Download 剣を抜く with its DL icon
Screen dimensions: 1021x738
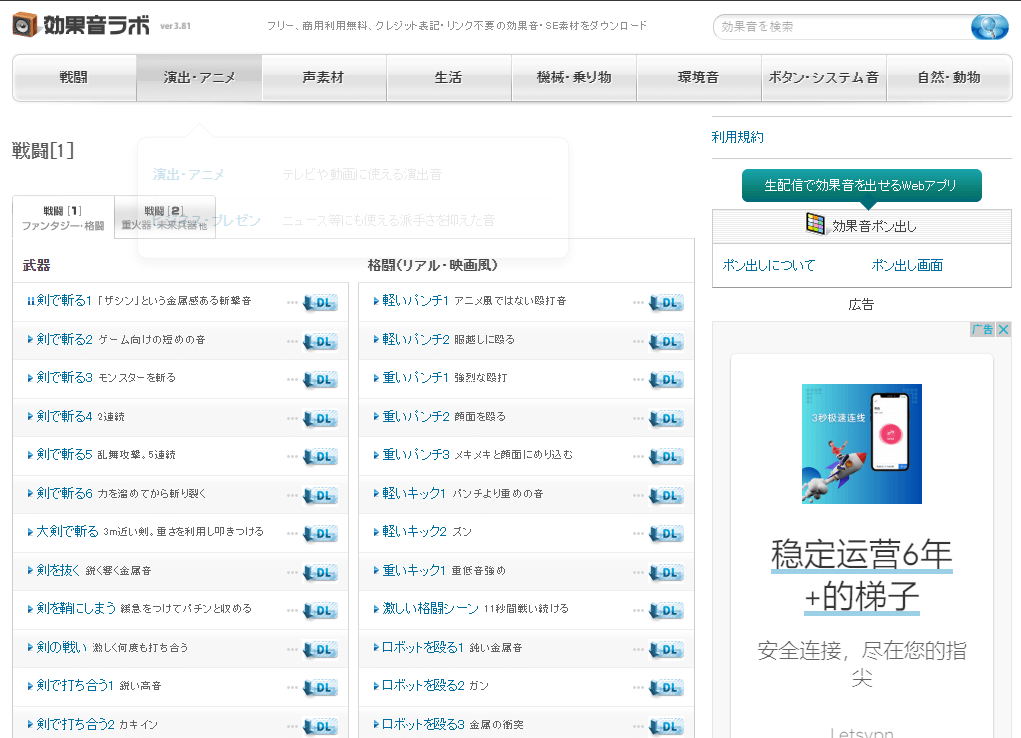320,572
